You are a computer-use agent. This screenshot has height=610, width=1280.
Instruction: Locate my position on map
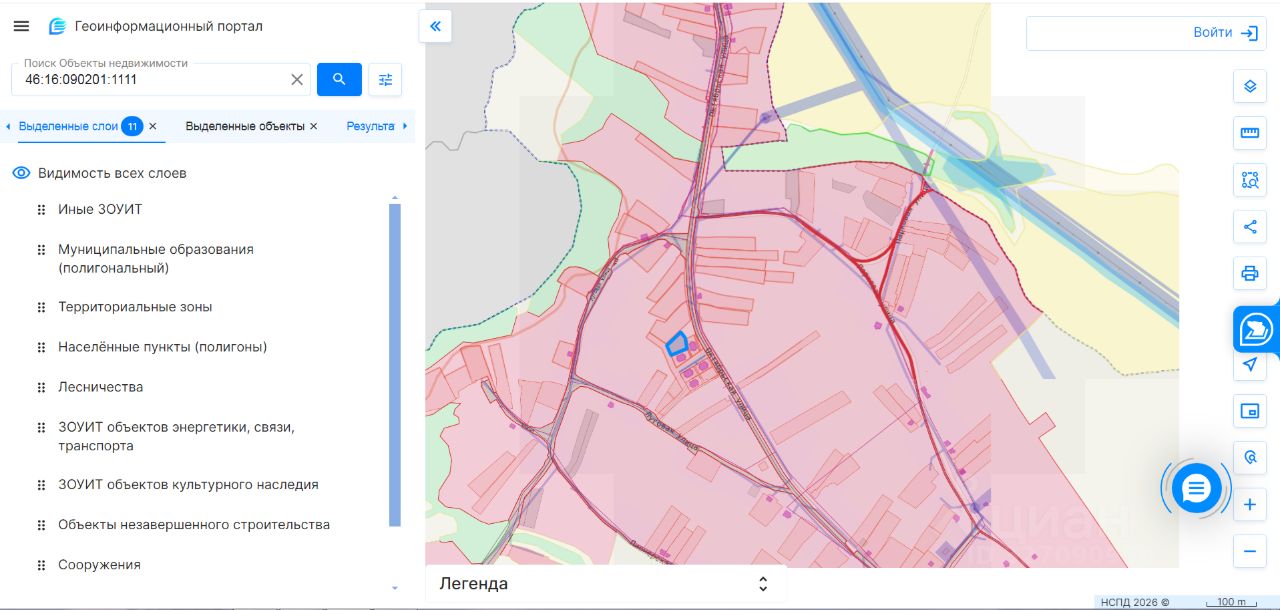point(1249,365)
